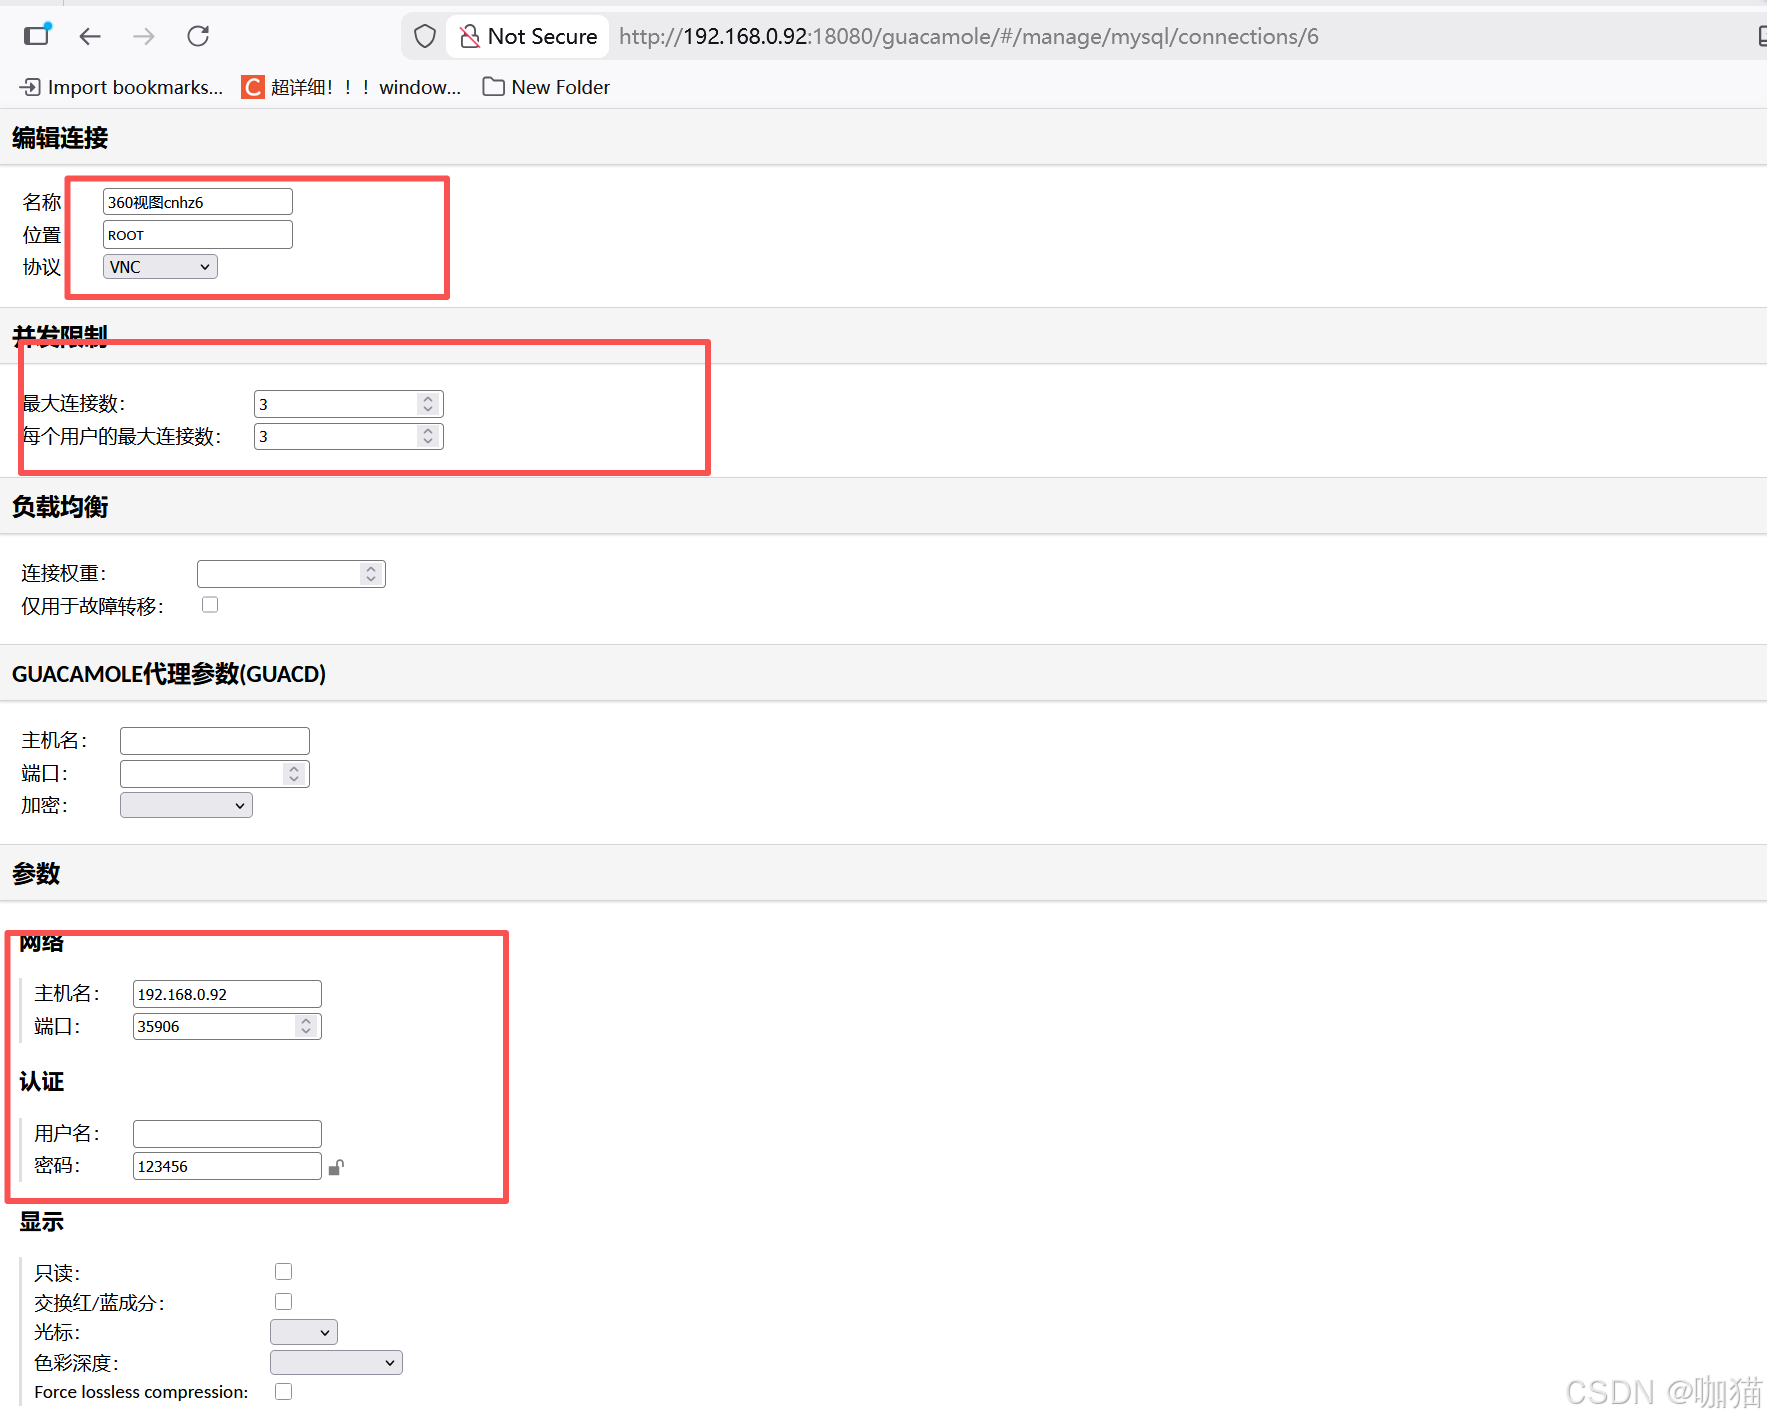Click the 连接权重 input field
This screenshot has height=1422, width=1767.
pos(291,574)
